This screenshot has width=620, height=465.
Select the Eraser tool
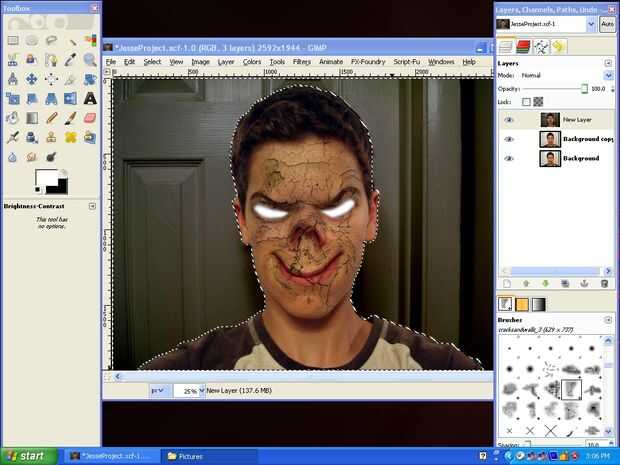[90, 118]
